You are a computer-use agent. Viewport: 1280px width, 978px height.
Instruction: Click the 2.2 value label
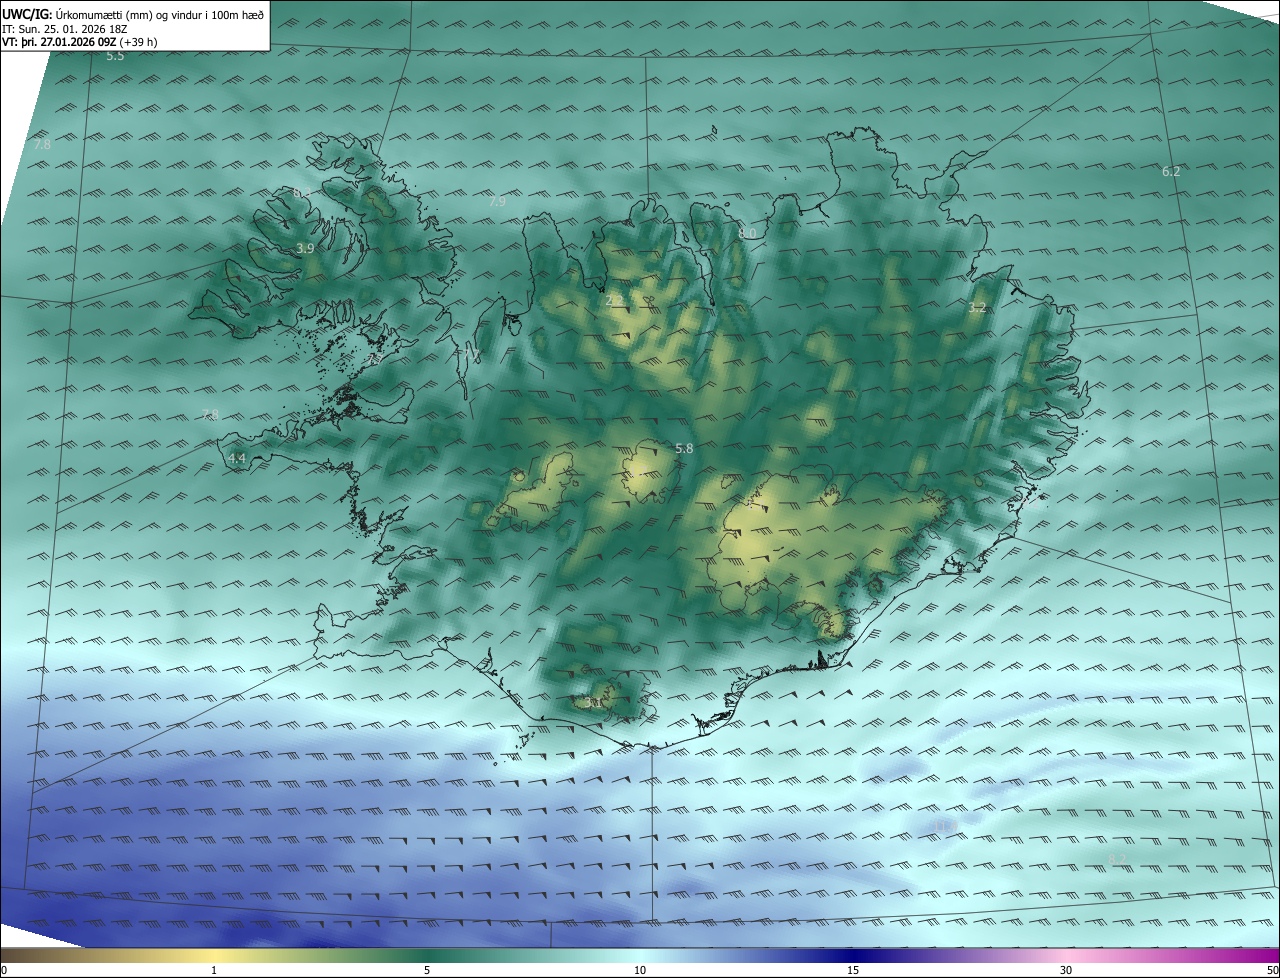click(614, 299)
